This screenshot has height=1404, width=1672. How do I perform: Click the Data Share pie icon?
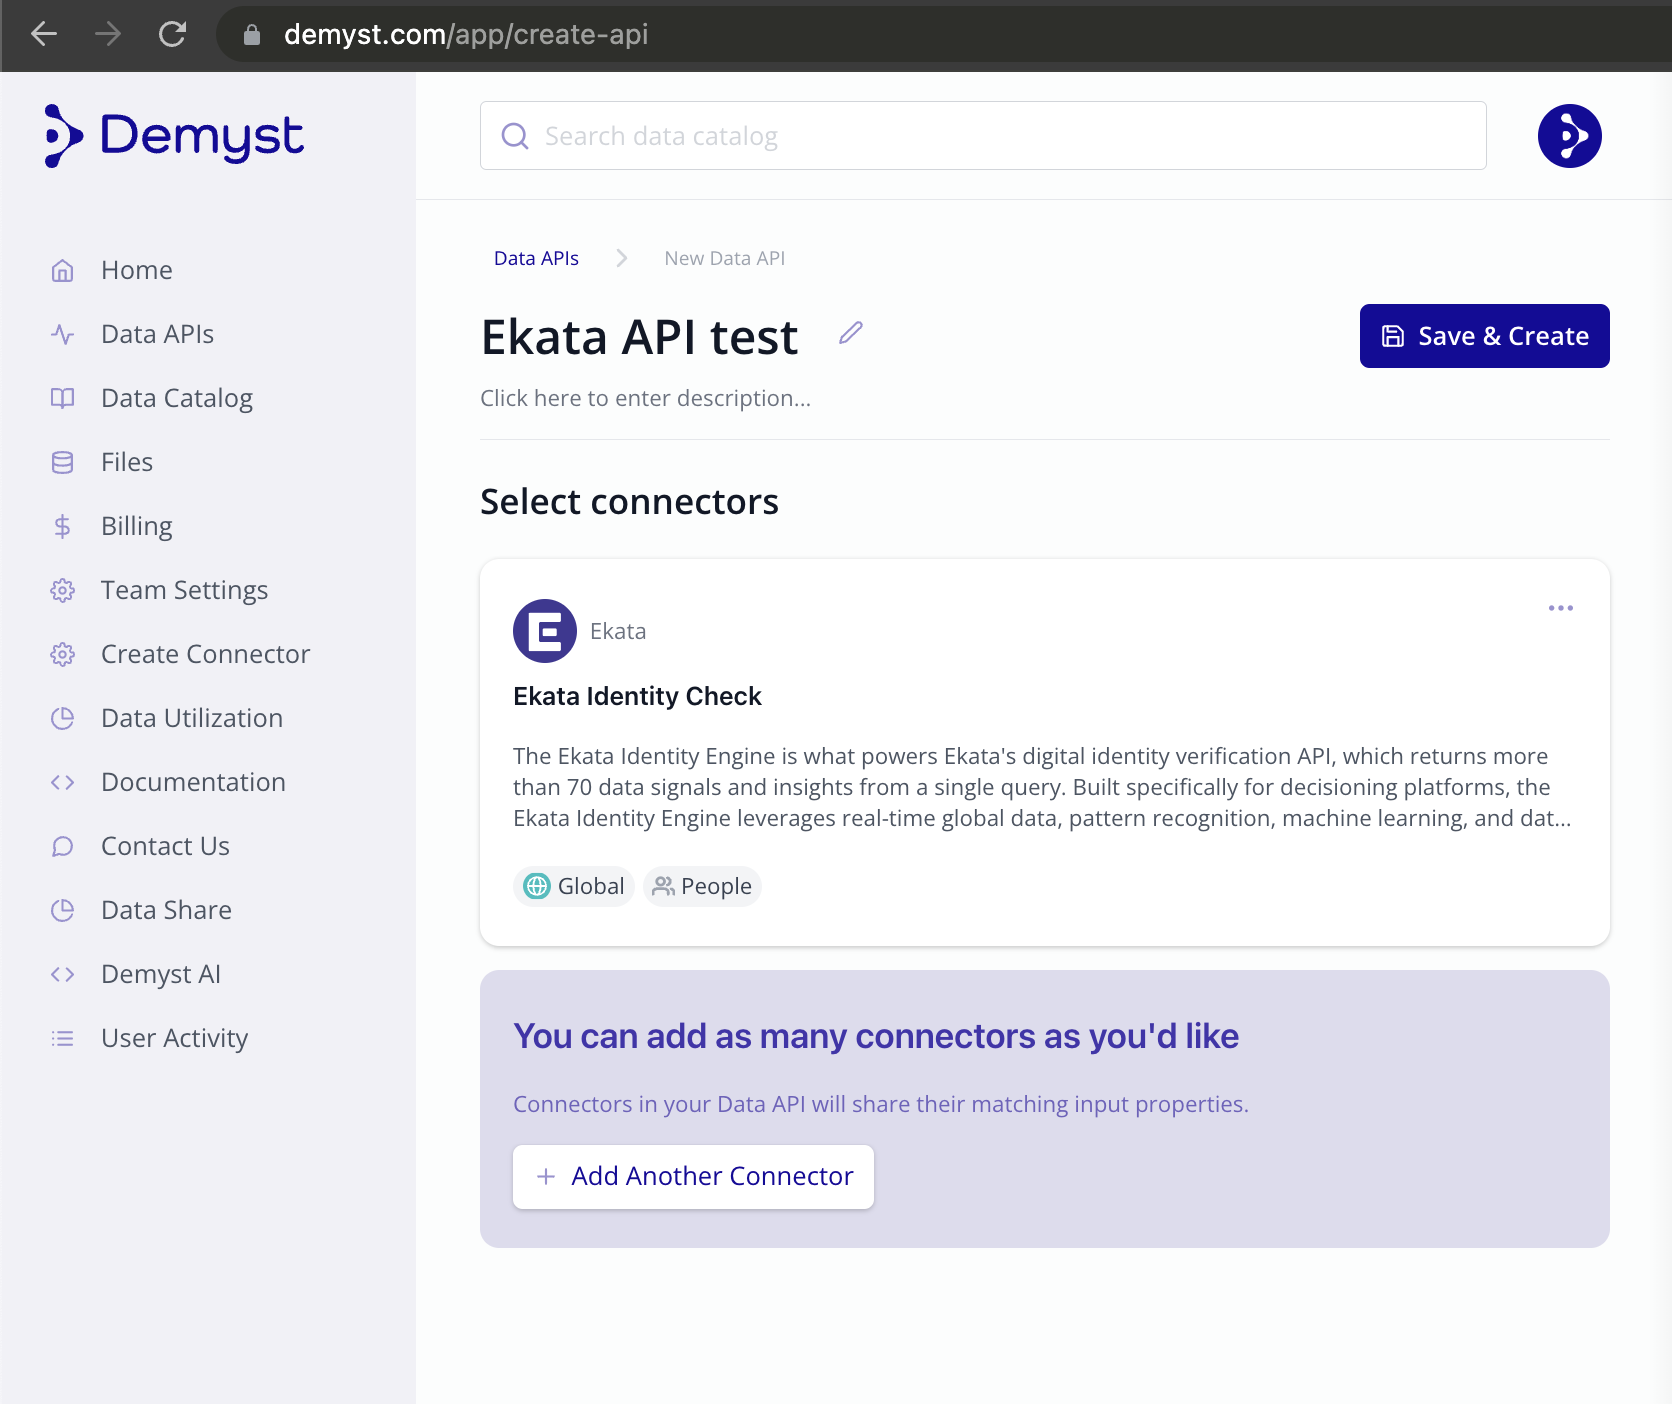coord(63,910)
